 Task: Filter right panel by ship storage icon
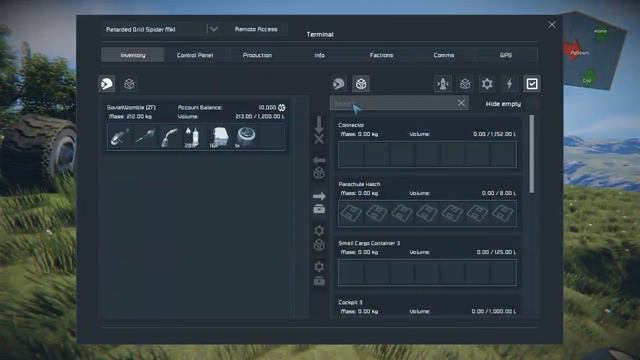click(443, 84)
